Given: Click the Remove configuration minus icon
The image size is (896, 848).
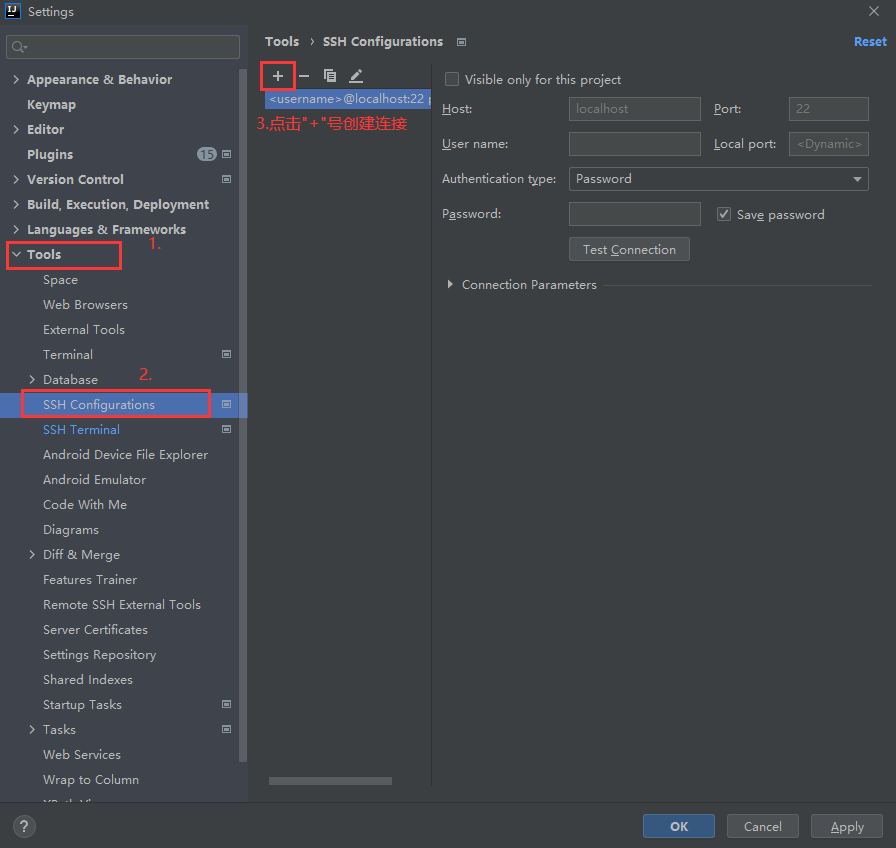Looking at the screenshot, I should pos(304,76).
